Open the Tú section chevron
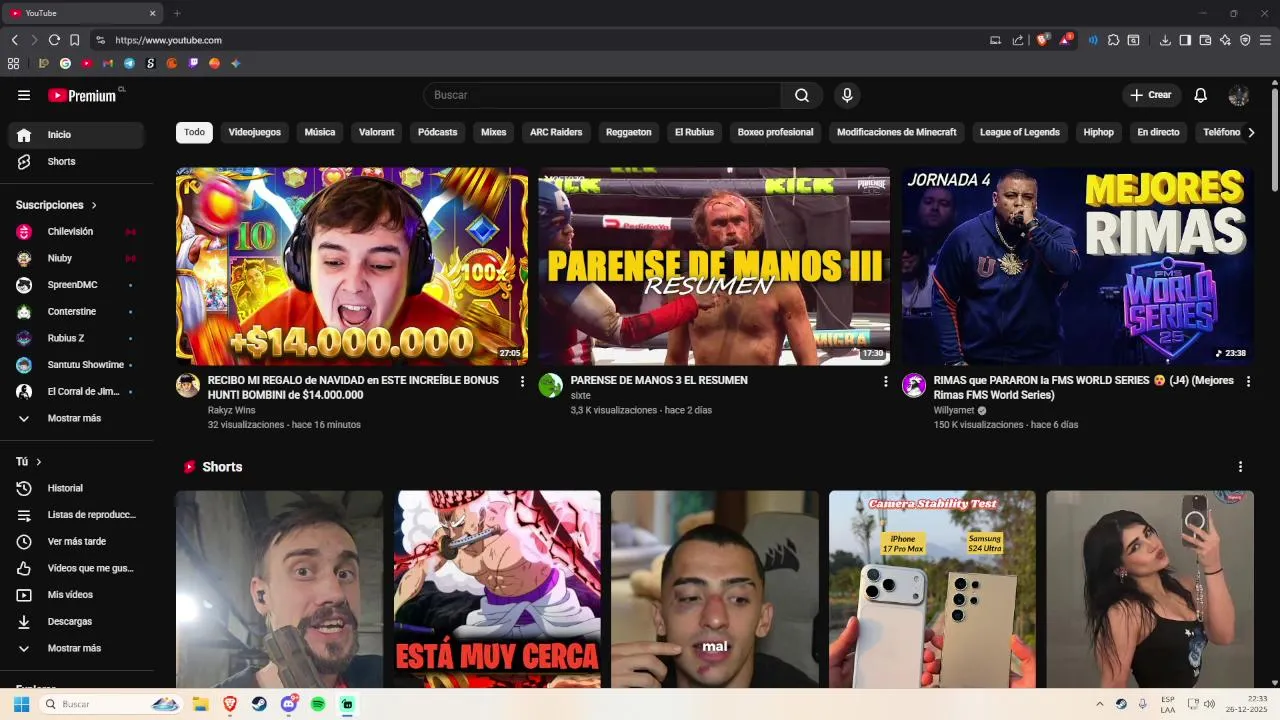Screen dimensions: 1280x720 coord(38,462)
